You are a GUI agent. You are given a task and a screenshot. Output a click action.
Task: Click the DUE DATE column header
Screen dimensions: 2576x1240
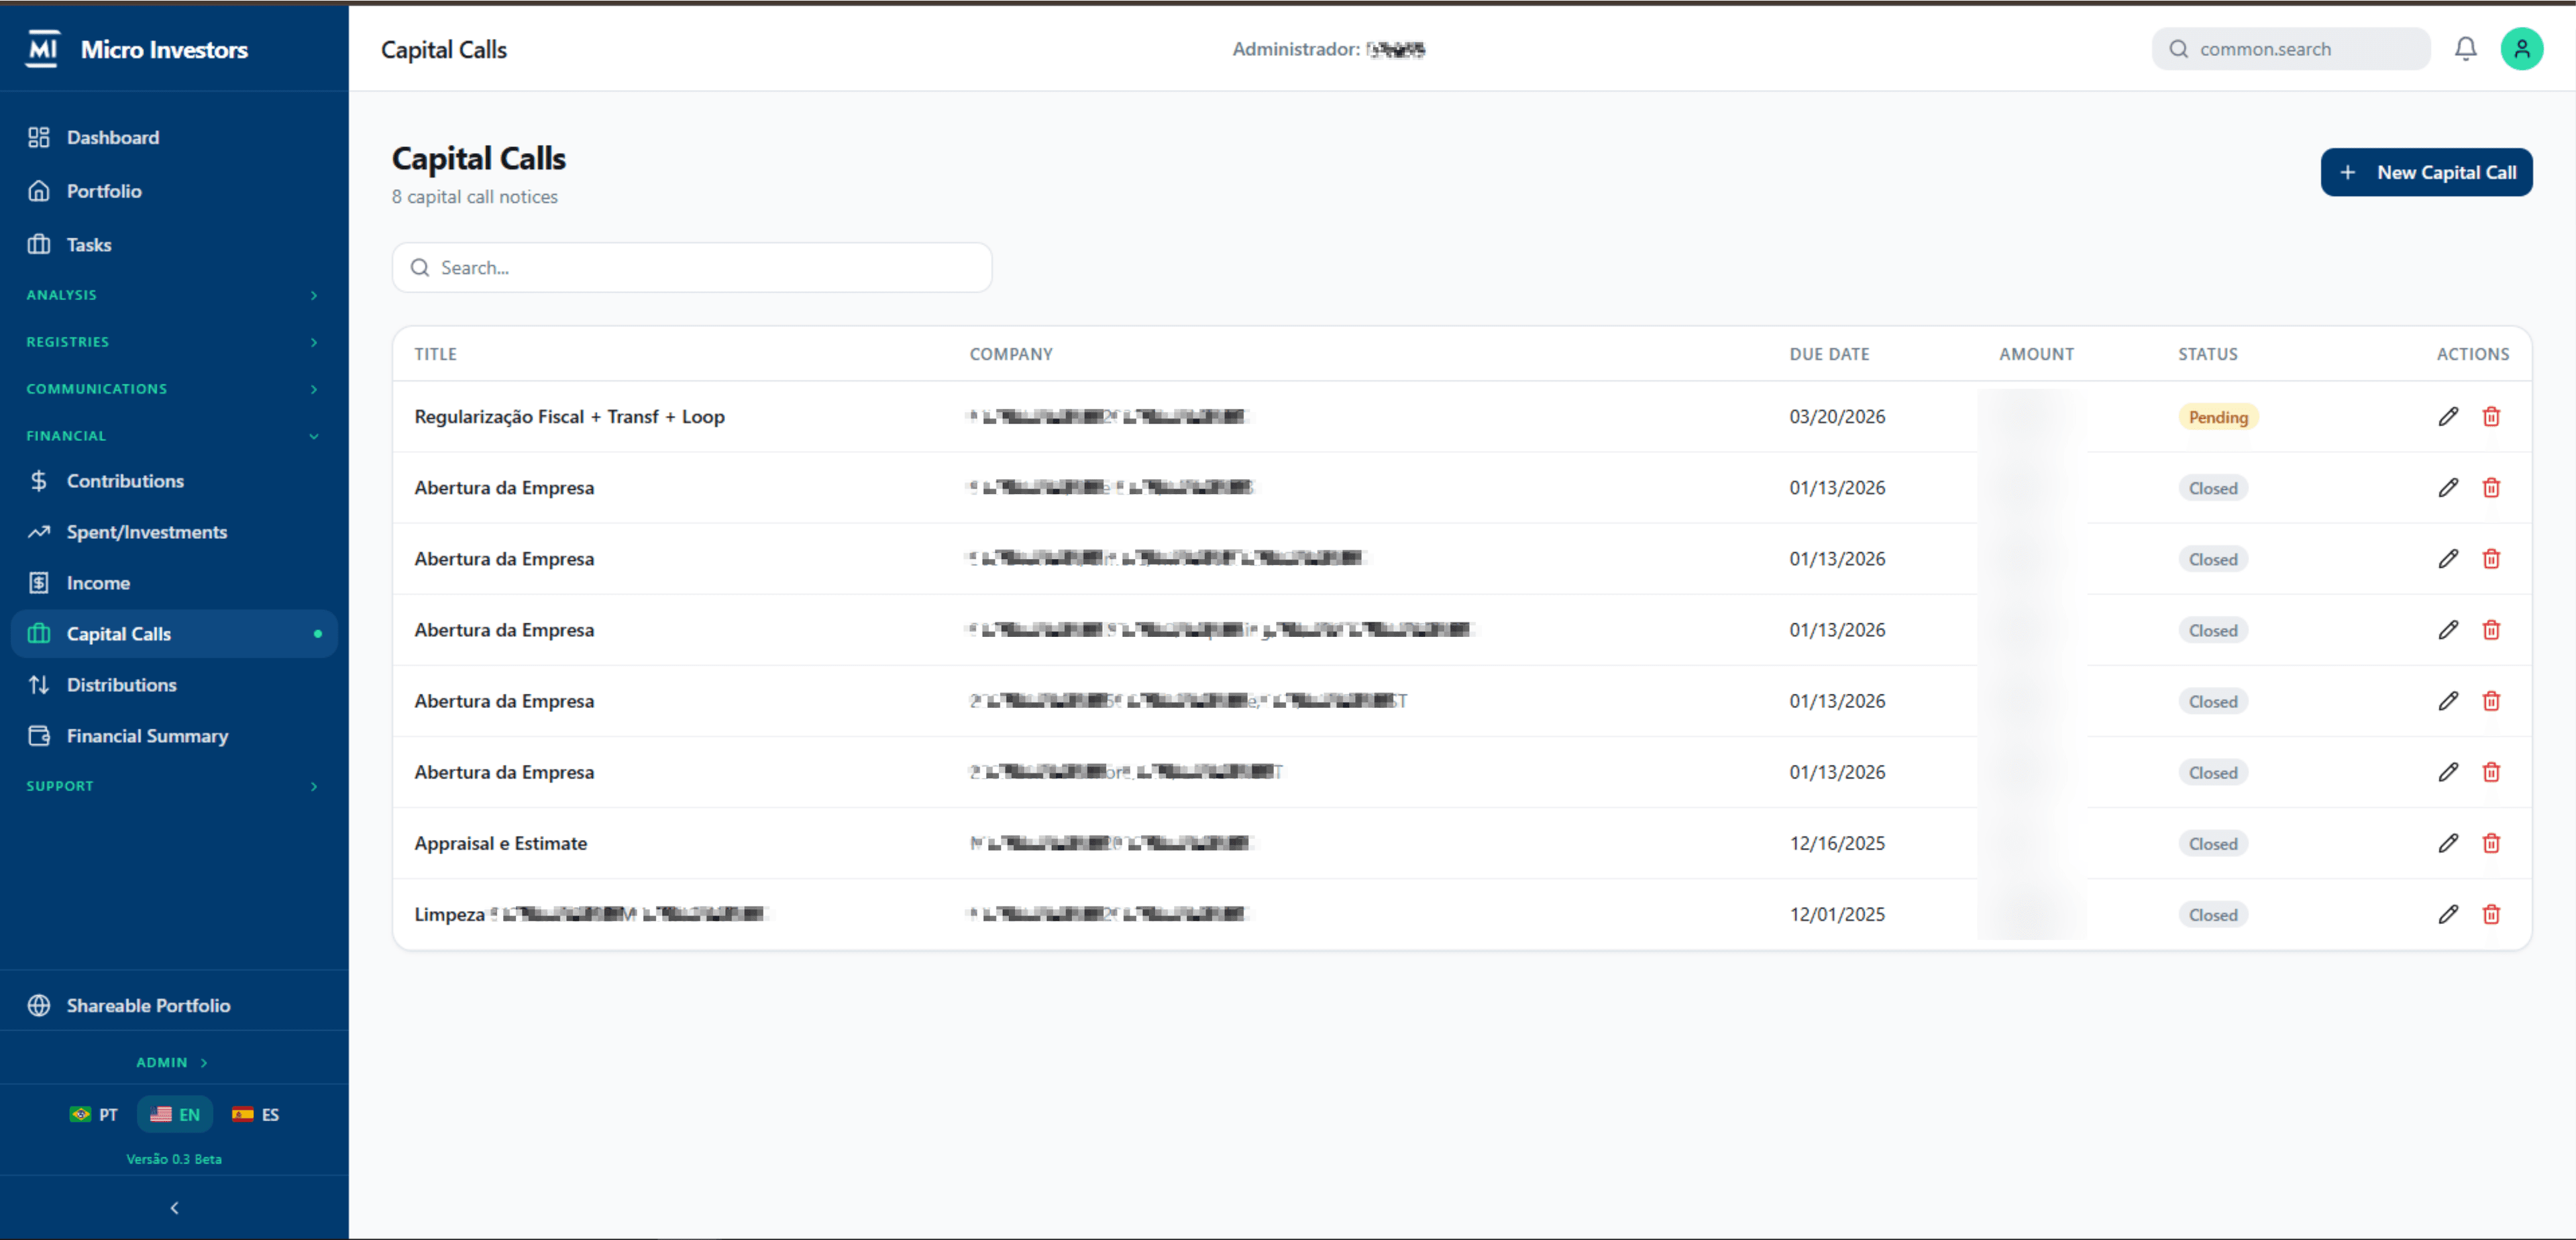coord(1829,354)
